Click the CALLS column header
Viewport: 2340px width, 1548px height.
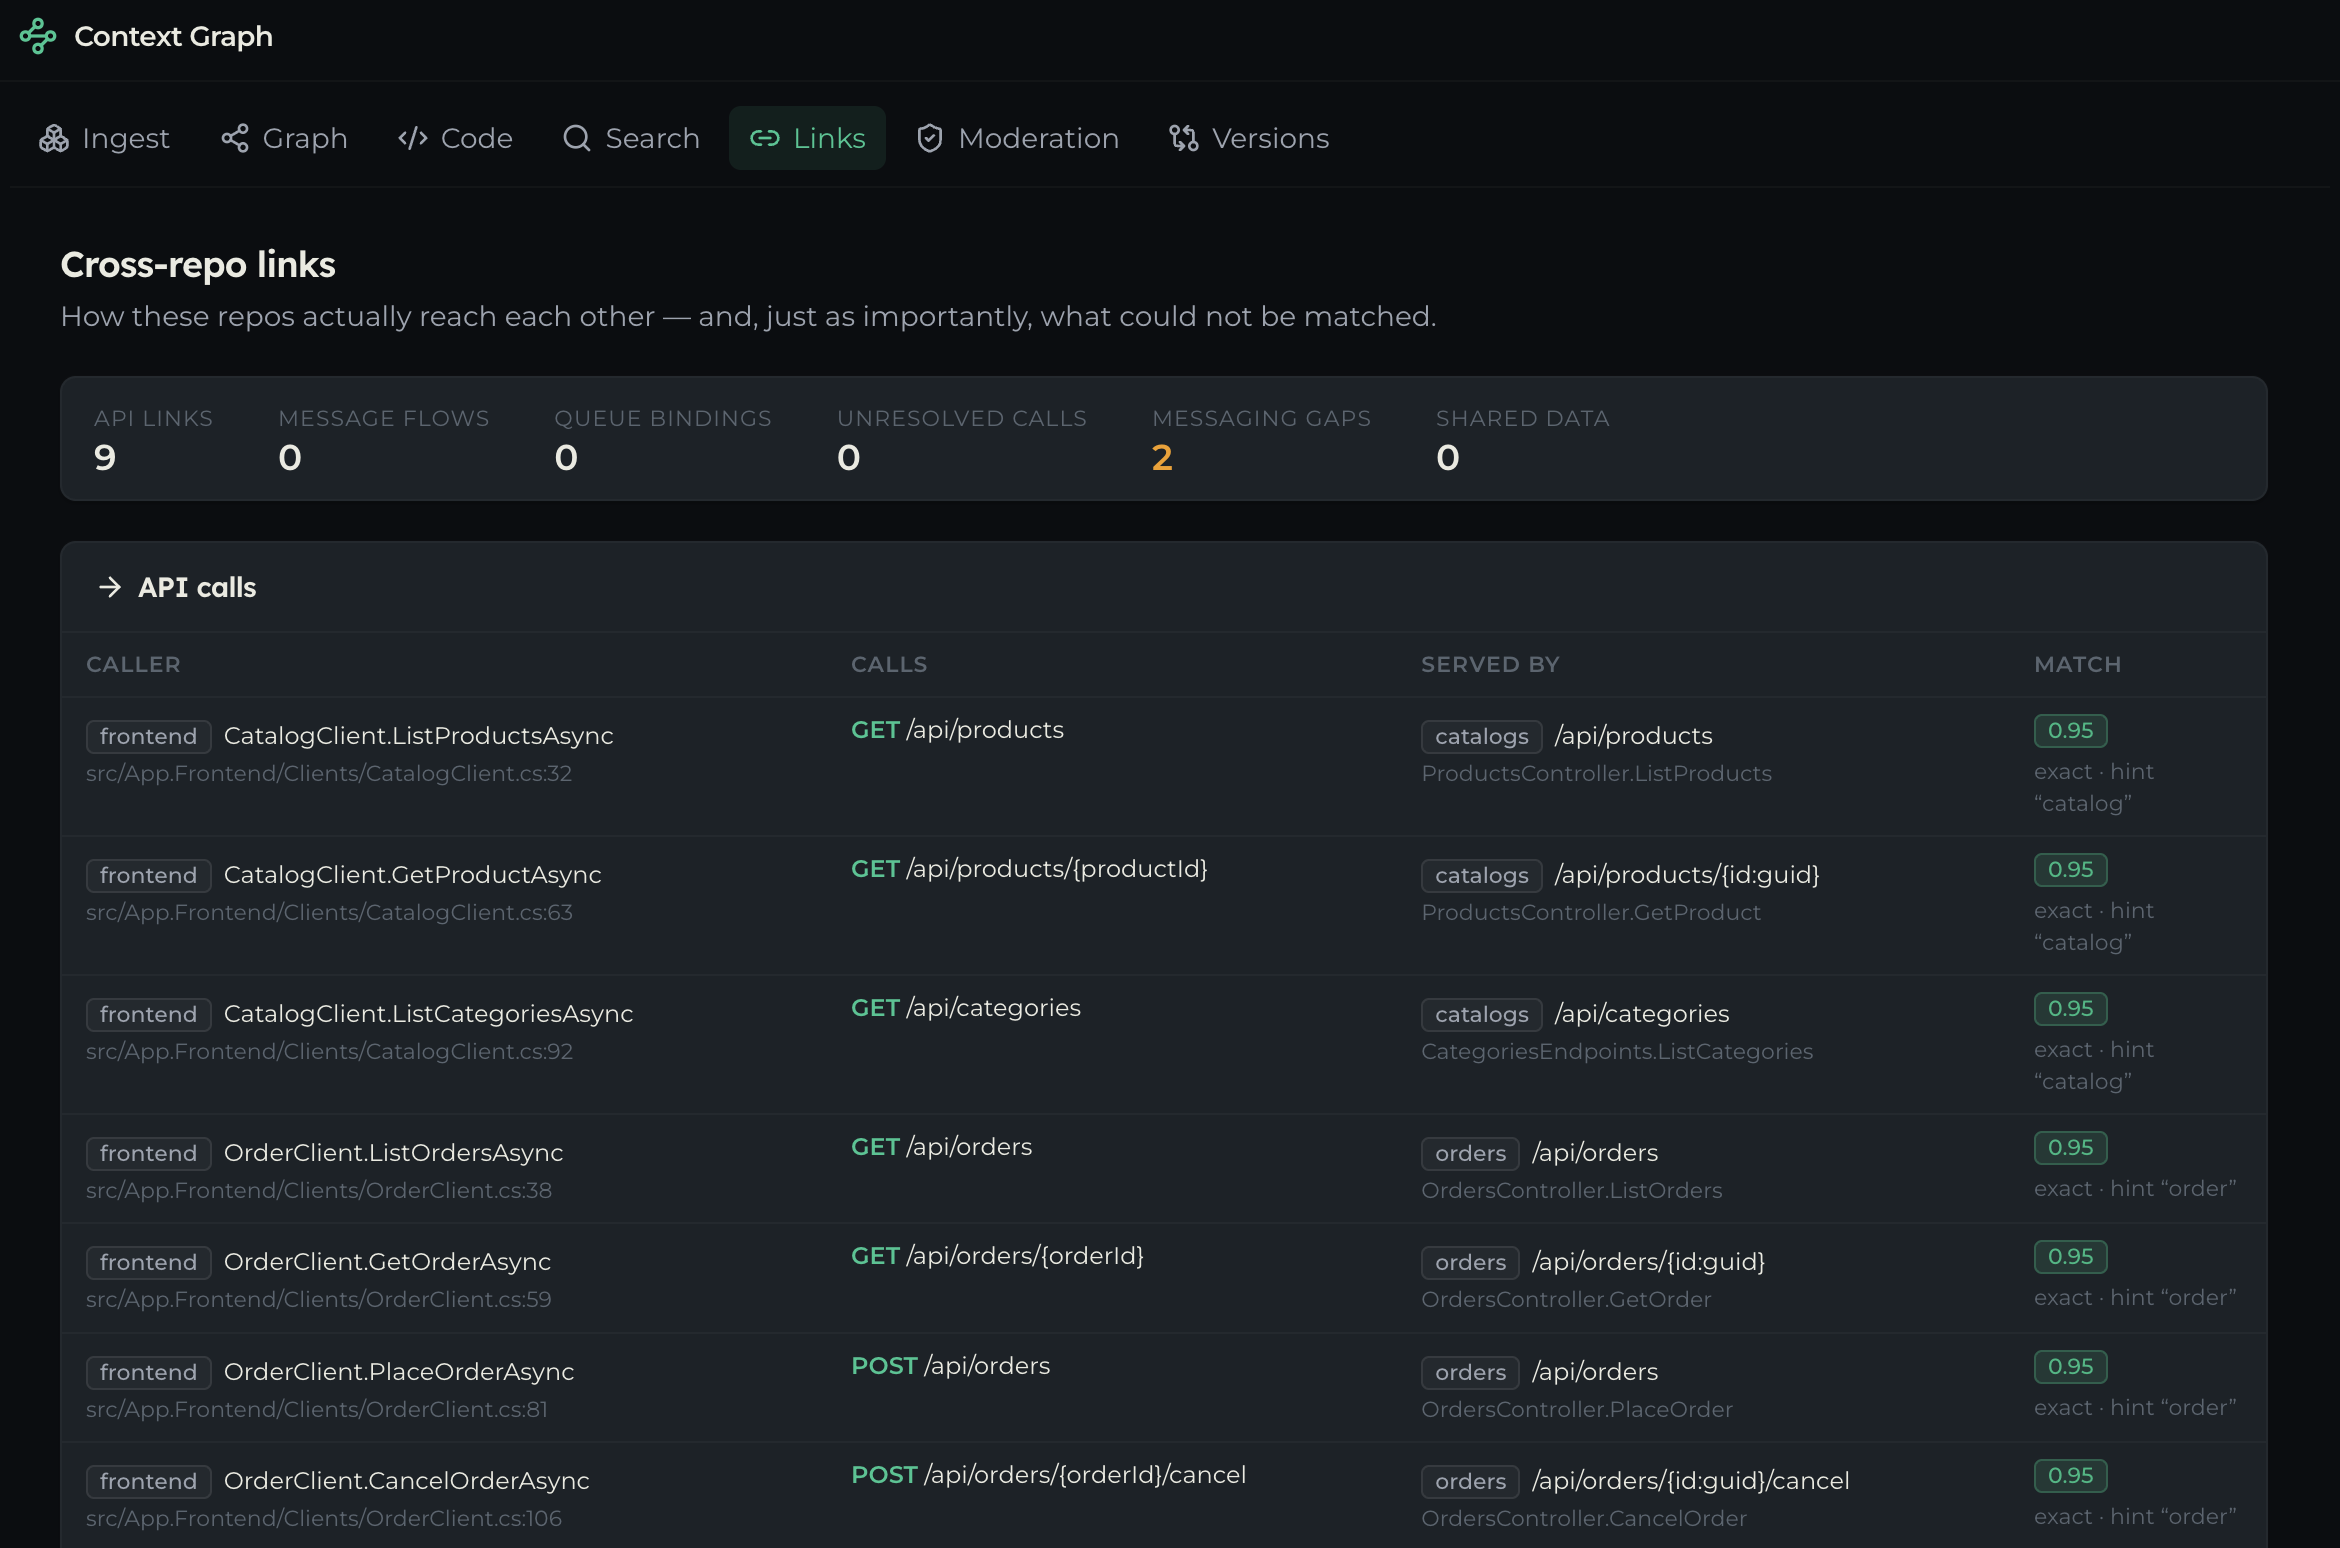pyautogui.click(x=889, y=664)
